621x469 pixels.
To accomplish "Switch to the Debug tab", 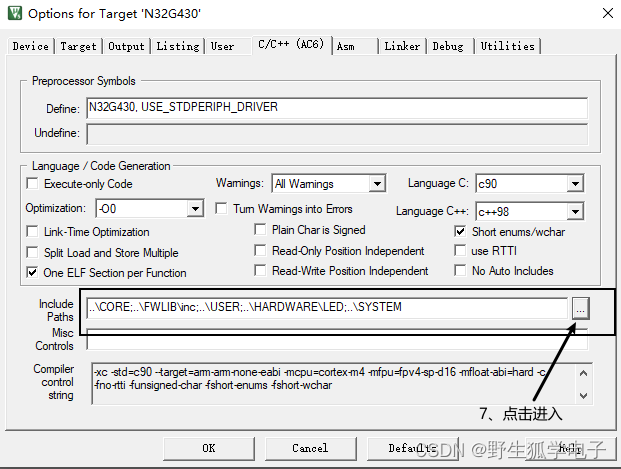I will [x=448, y=46].
